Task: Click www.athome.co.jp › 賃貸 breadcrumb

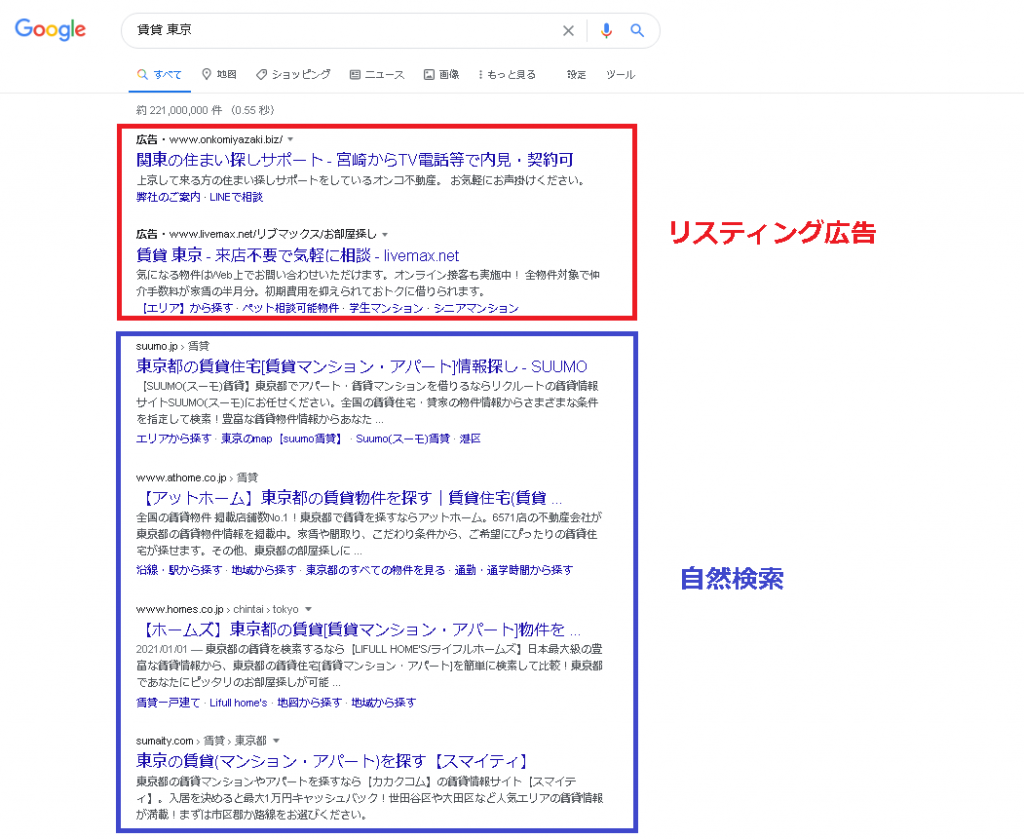Action: (x=197, y=478)
